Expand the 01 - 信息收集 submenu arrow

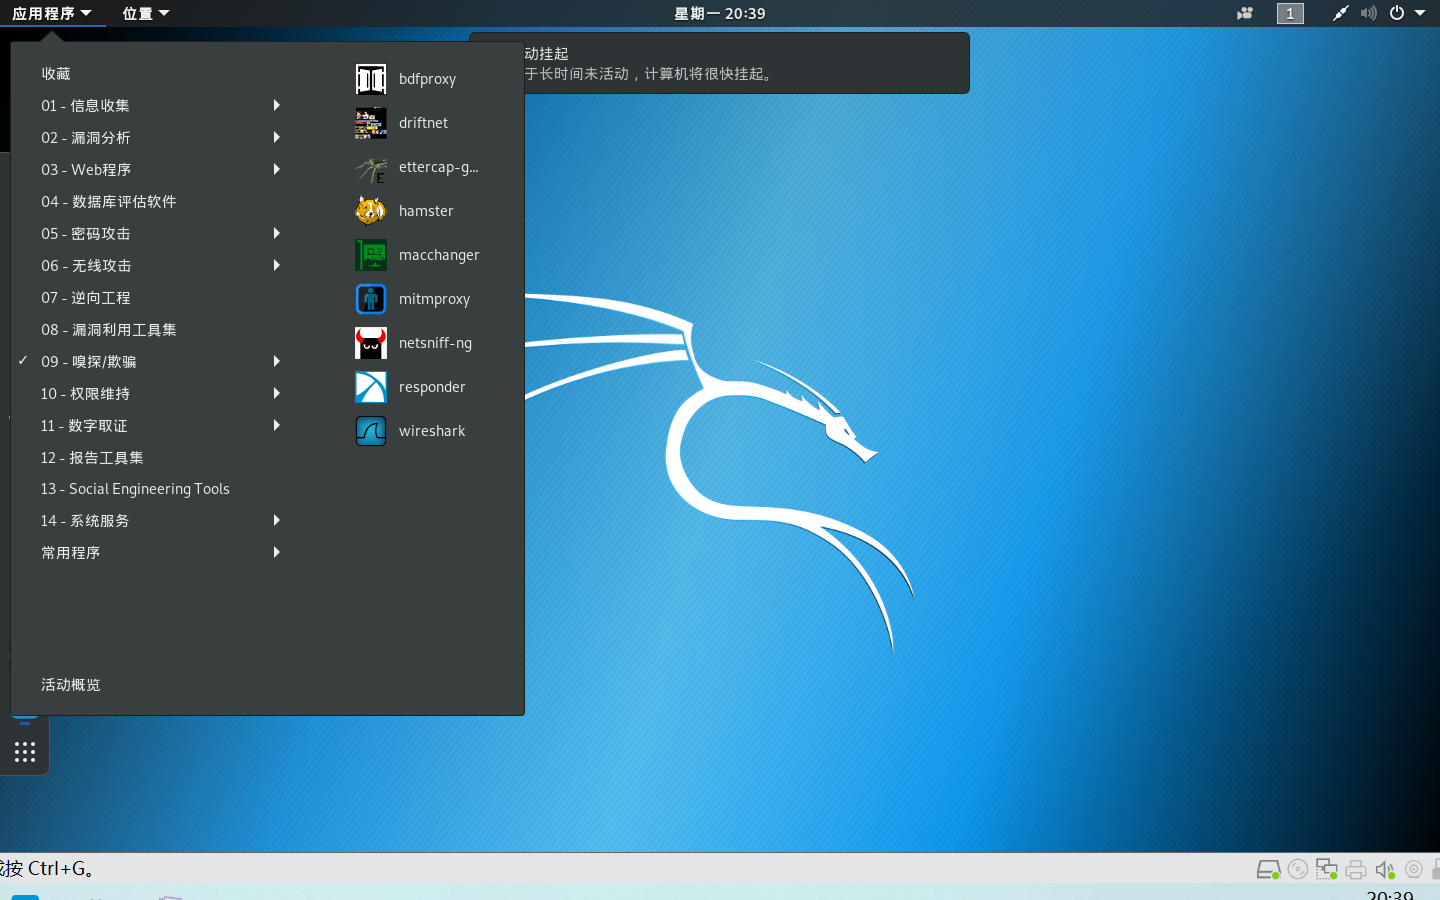277,105
